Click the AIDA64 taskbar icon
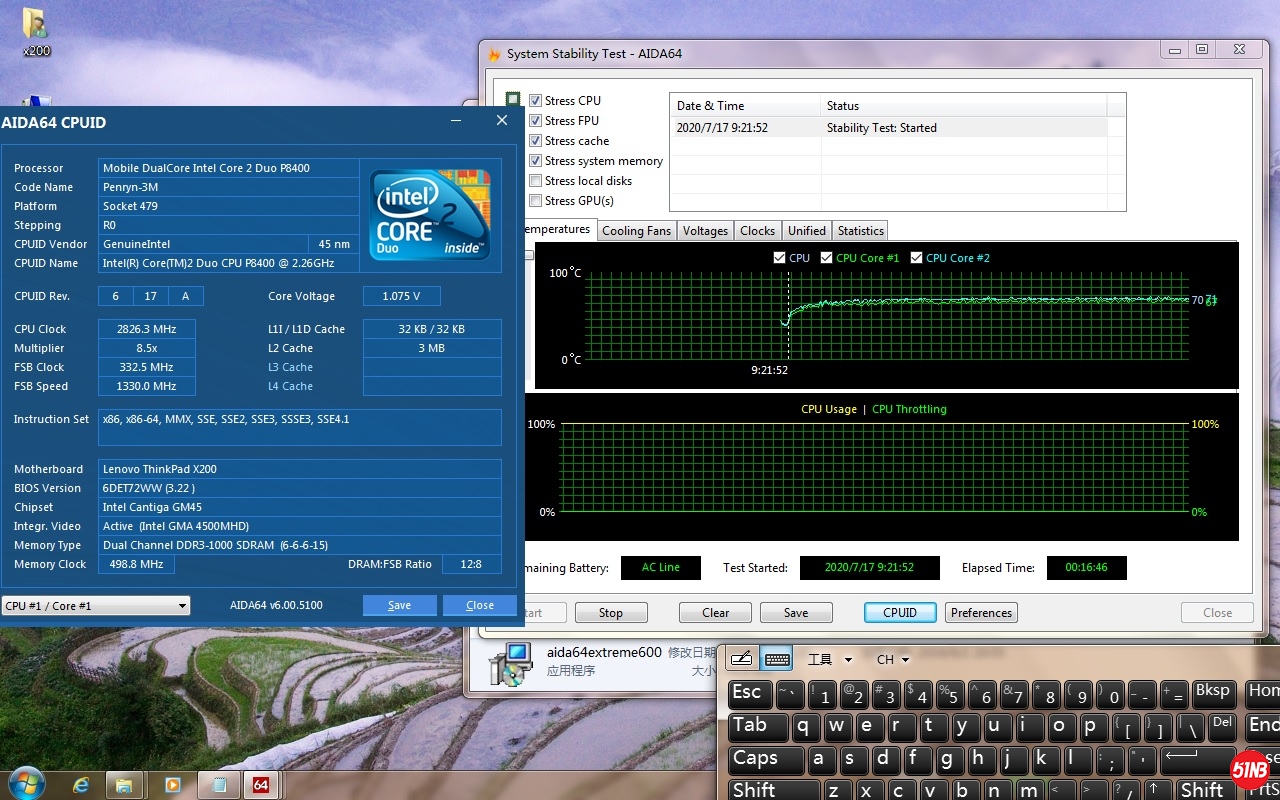The width and height of the screenshot is (1280, 800). (x=261, y=784)
